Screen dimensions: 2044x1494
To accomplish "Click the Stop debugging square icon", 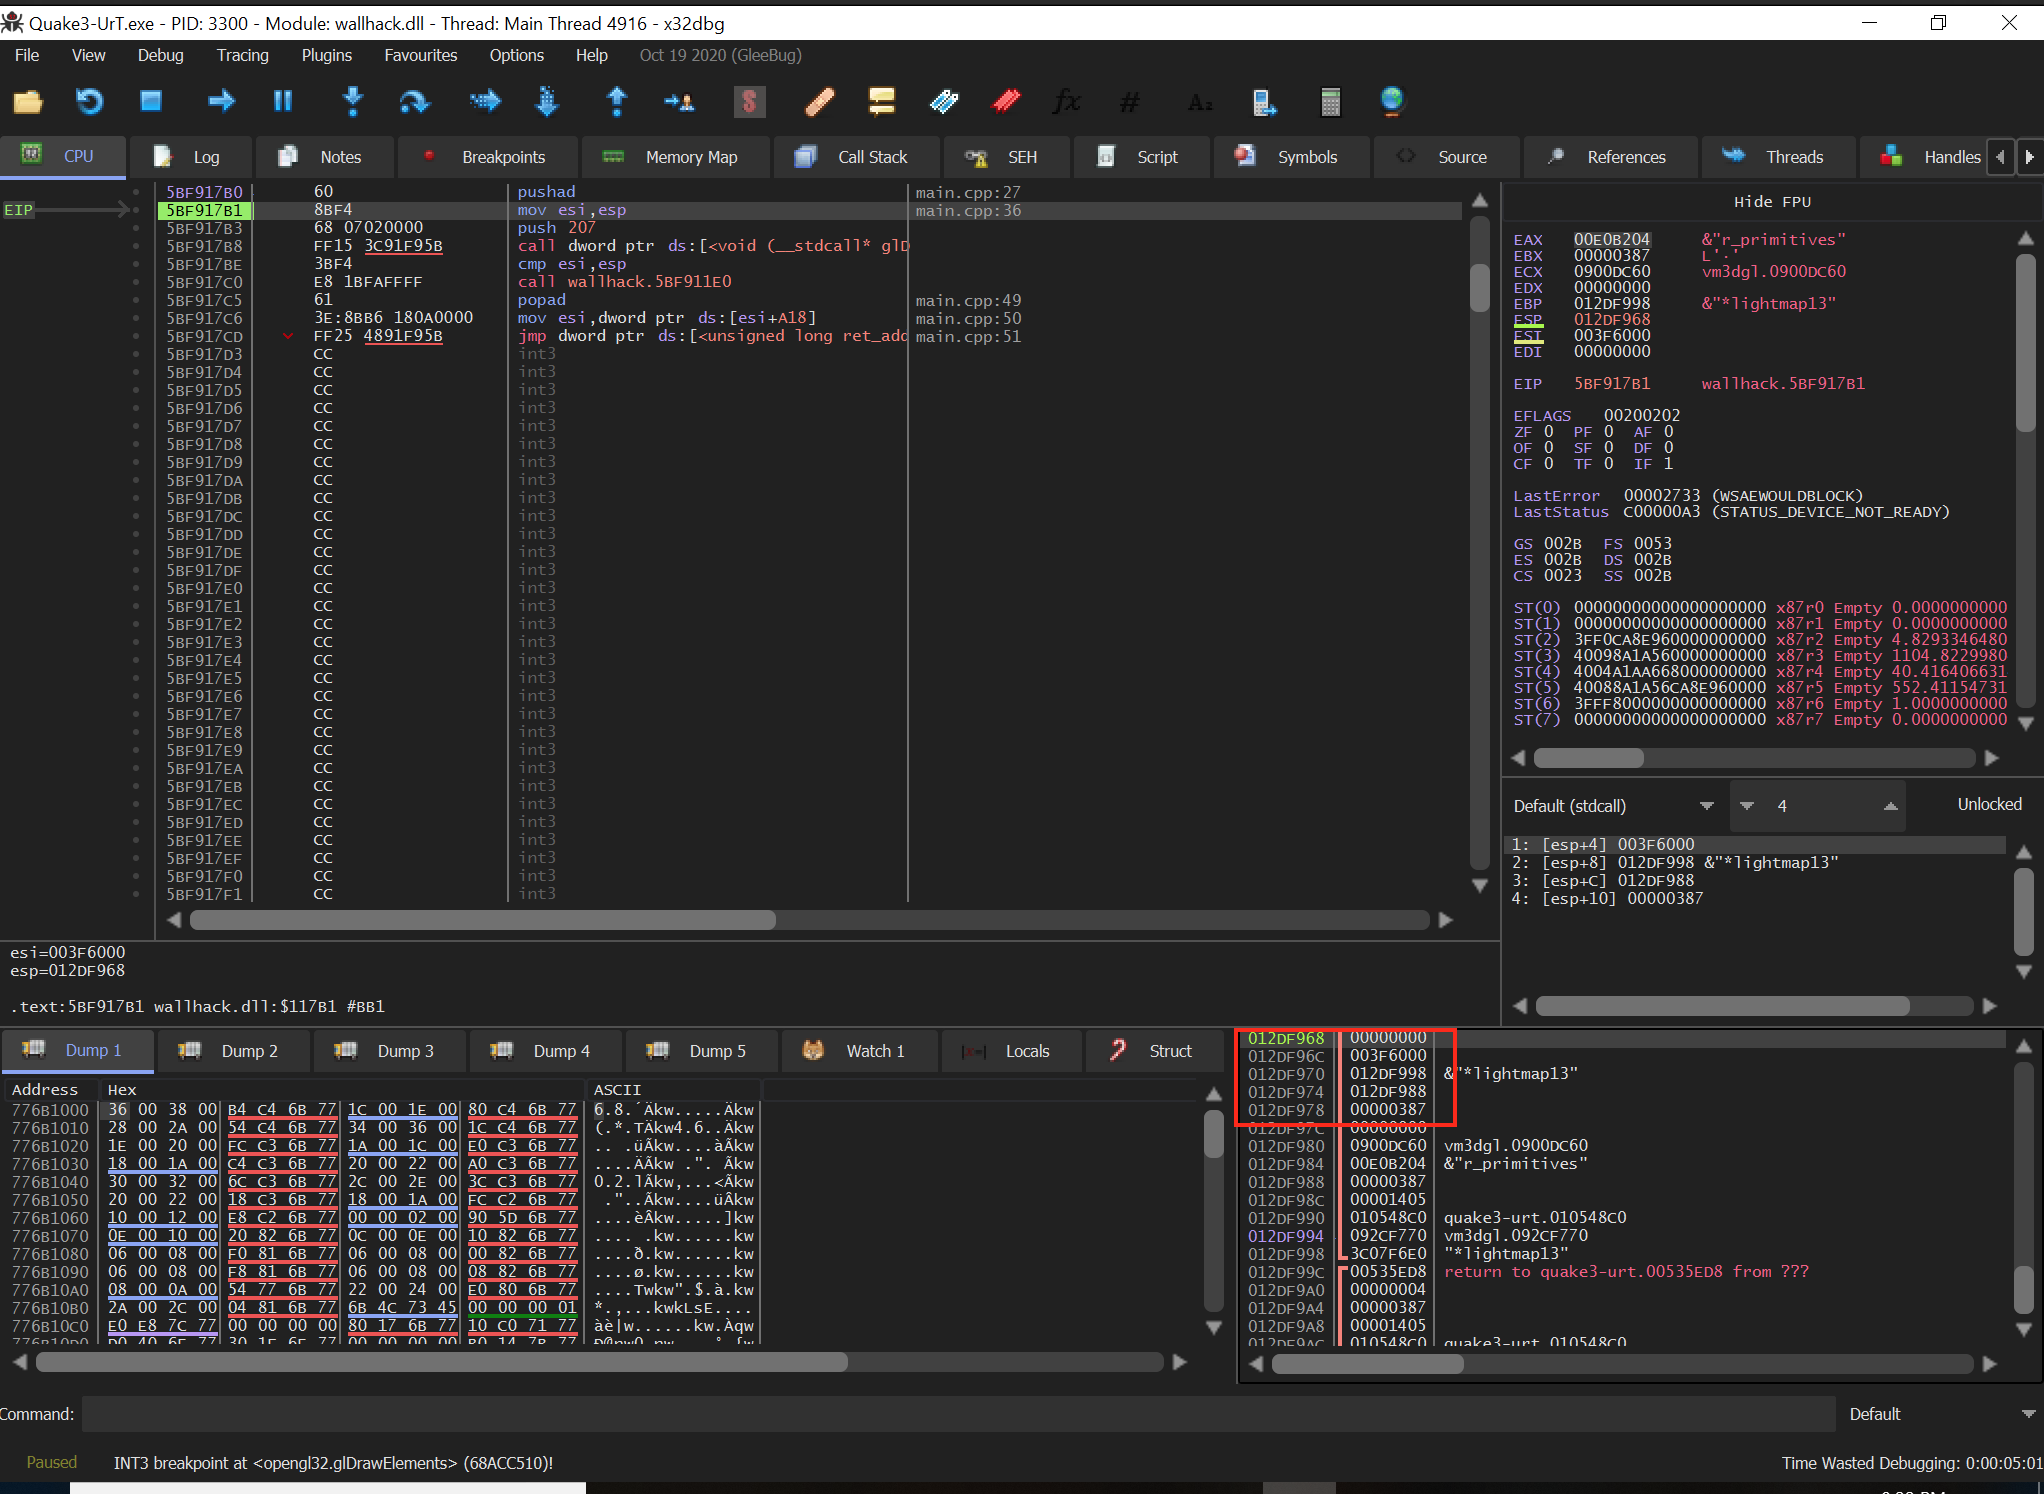I will click(151, 101).
